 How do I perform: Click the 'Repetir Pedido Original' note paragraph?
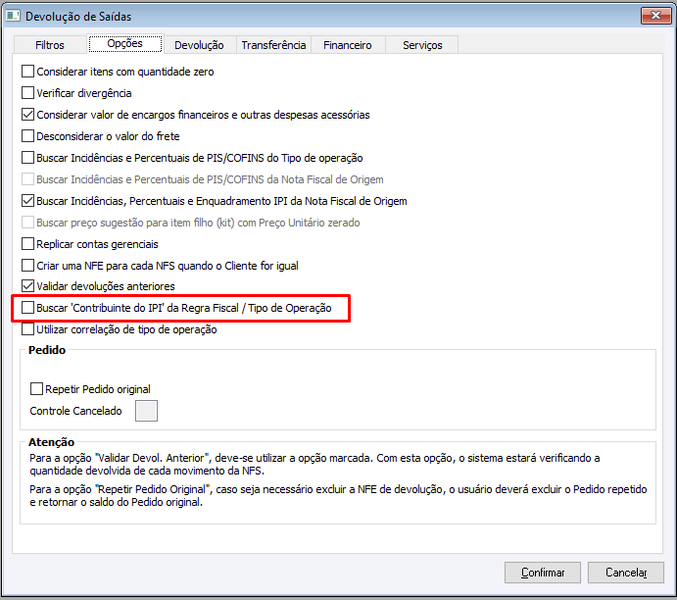pos(338,496)
